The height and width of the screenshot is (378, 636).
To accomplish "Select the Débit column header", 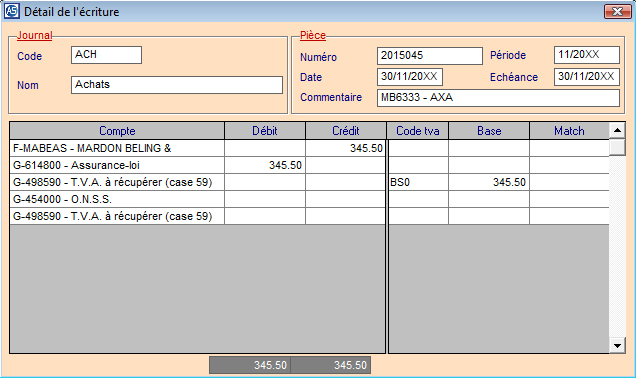I will [265, 131].
